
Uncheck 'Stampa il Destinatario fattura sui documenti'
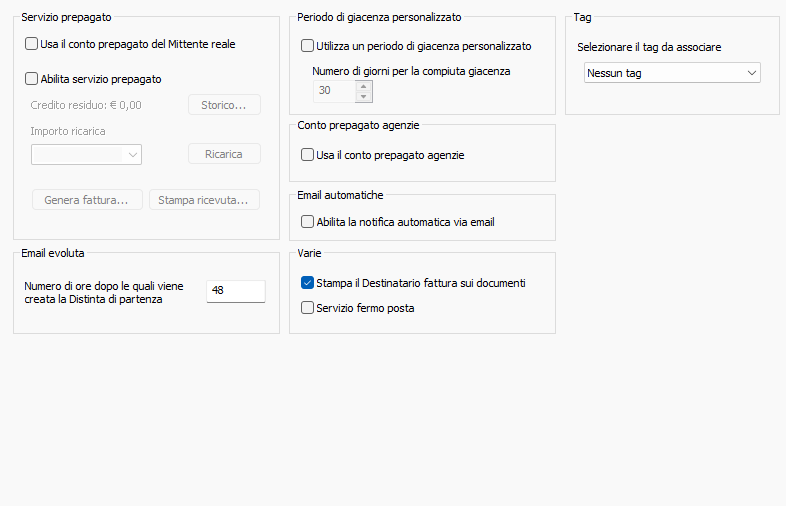coord(308,283)
